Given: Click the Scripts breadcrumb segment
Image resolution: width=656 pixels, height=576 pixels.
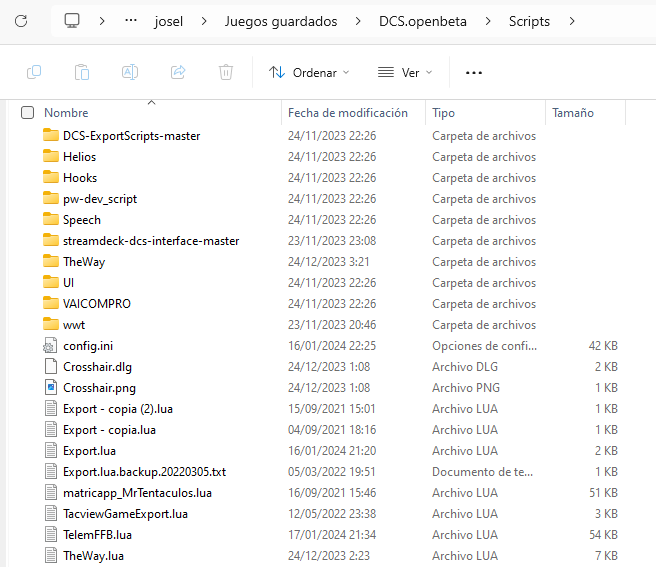Looking at the screenshot, I should click(529, 21).
